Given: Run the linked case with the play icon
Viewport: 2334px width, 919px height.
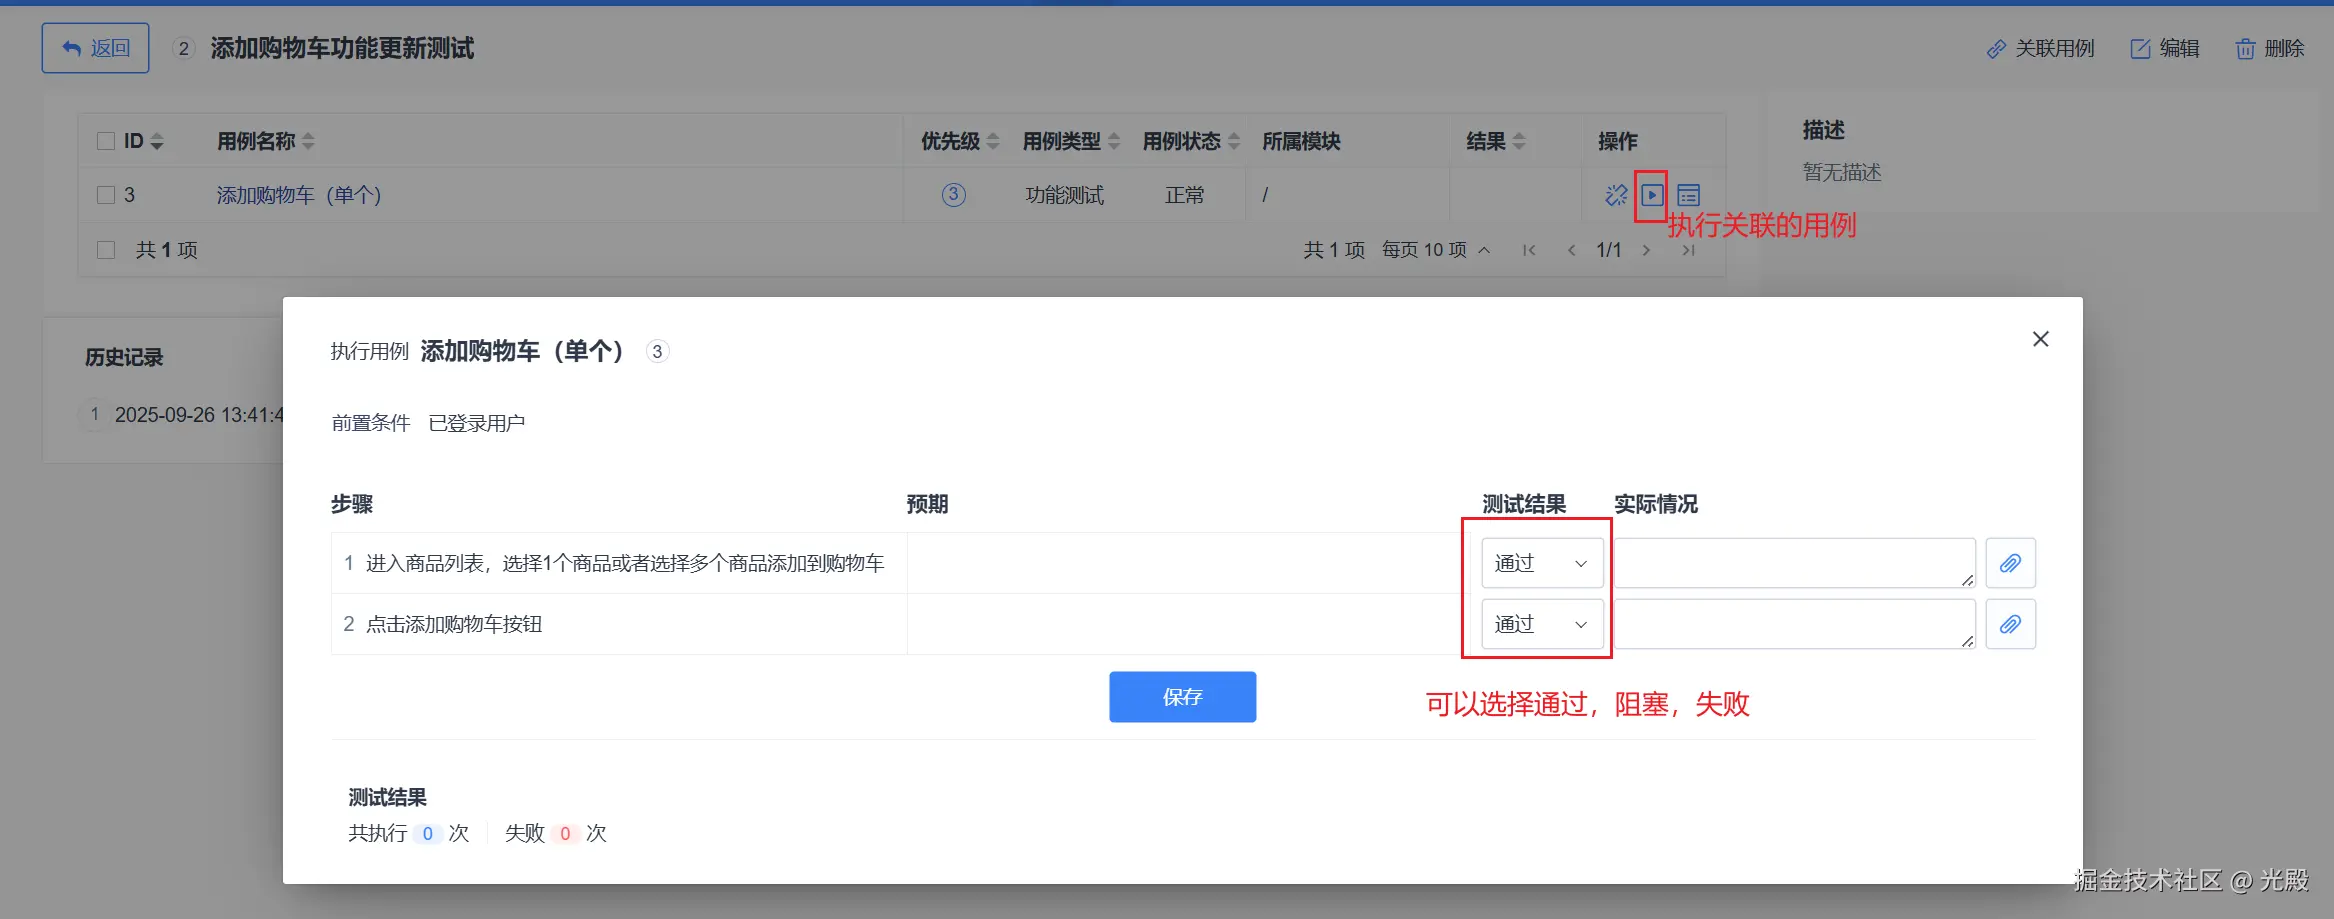Looking at the screenshot, I should [1652, 195].
